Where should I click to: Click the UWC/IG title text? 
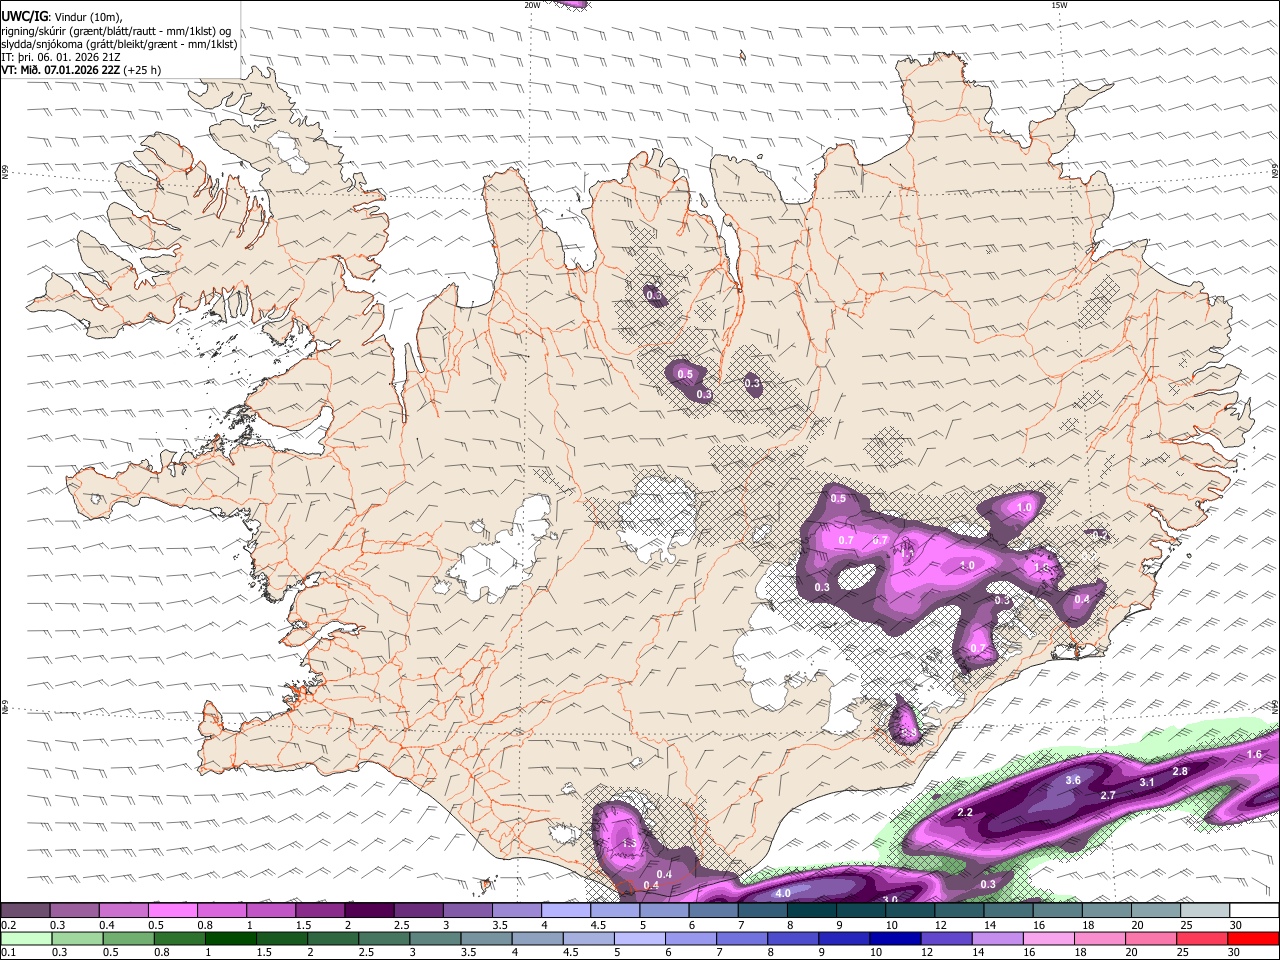point(24,16)
